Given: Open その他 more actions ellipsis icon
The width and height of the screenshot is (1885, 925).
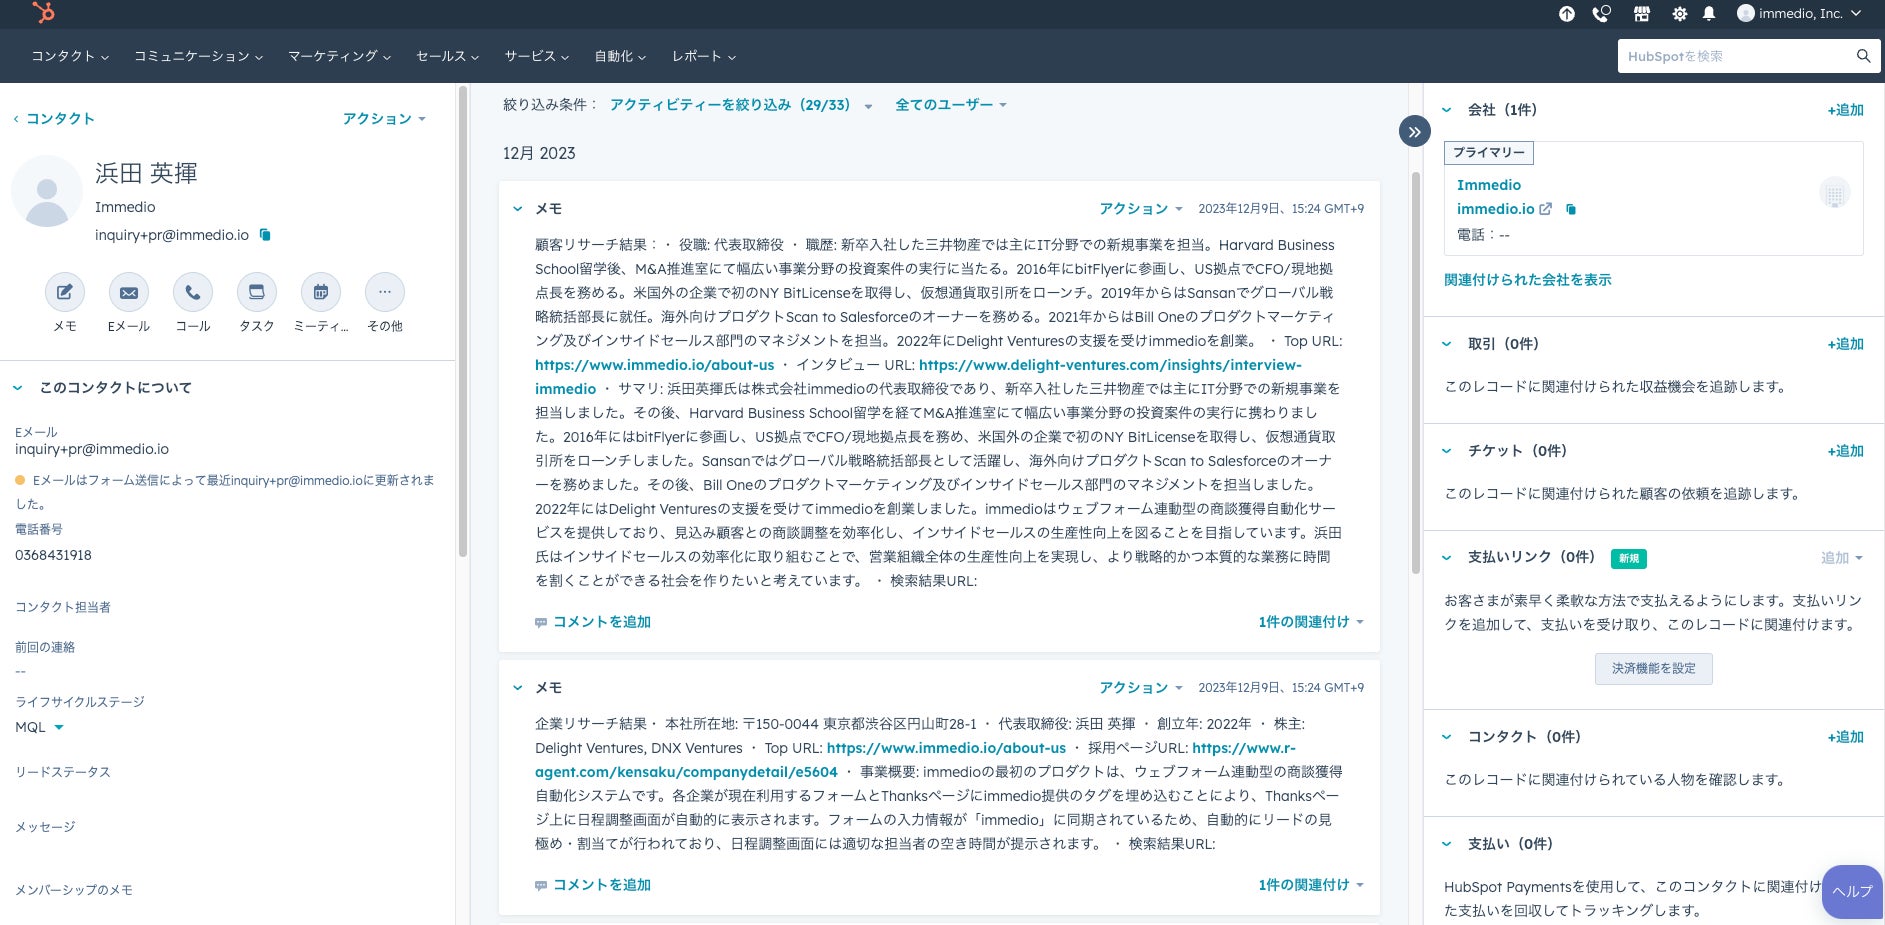Looking at the screenshot, I should (385, 292).
